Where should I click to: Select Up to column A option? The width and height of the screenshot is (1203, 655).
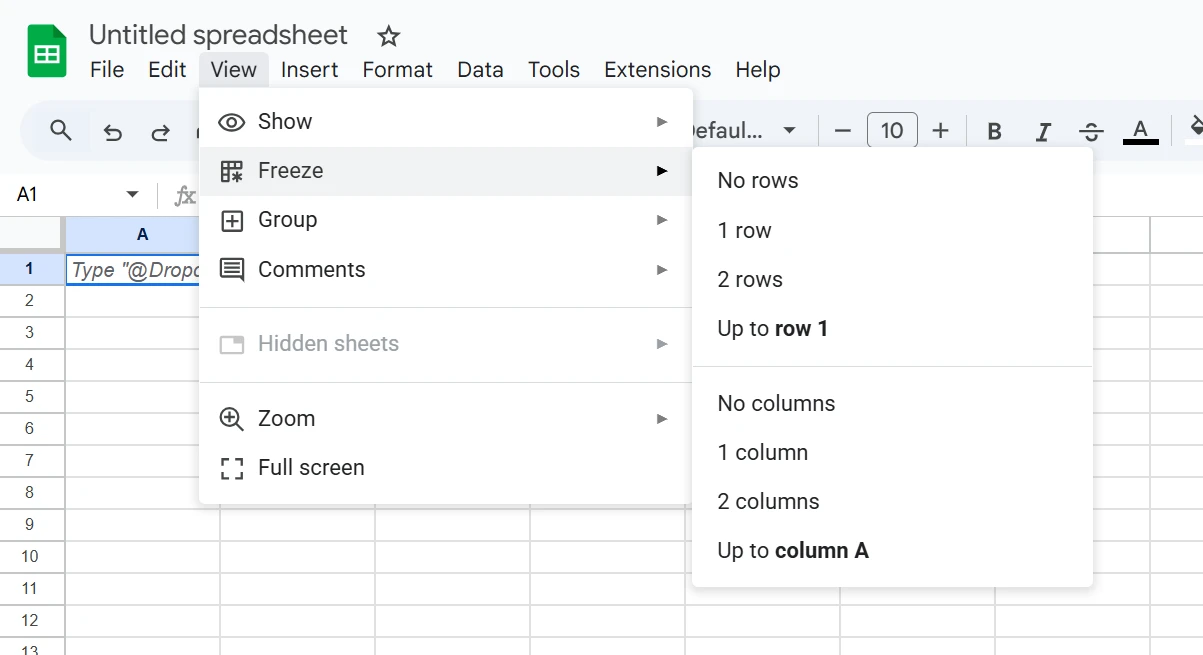(x=793, y=551)
